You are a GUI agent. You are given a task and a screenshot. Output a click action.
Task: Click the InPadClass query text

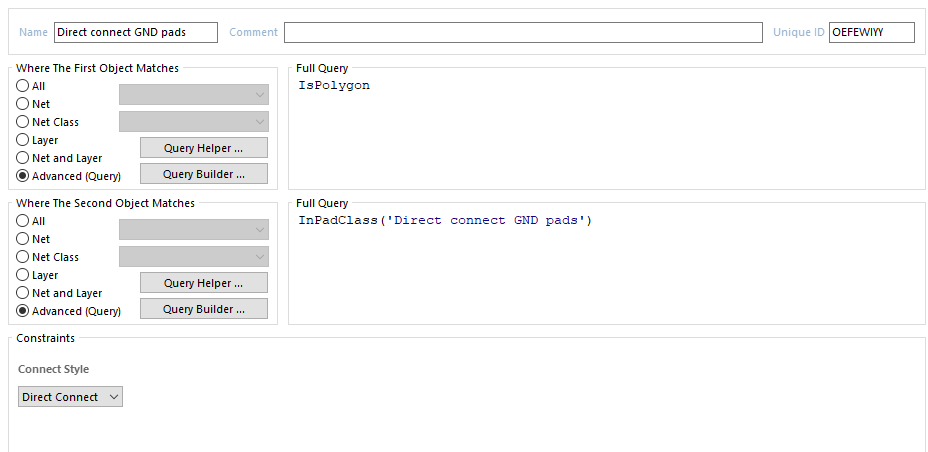point(445,220)
